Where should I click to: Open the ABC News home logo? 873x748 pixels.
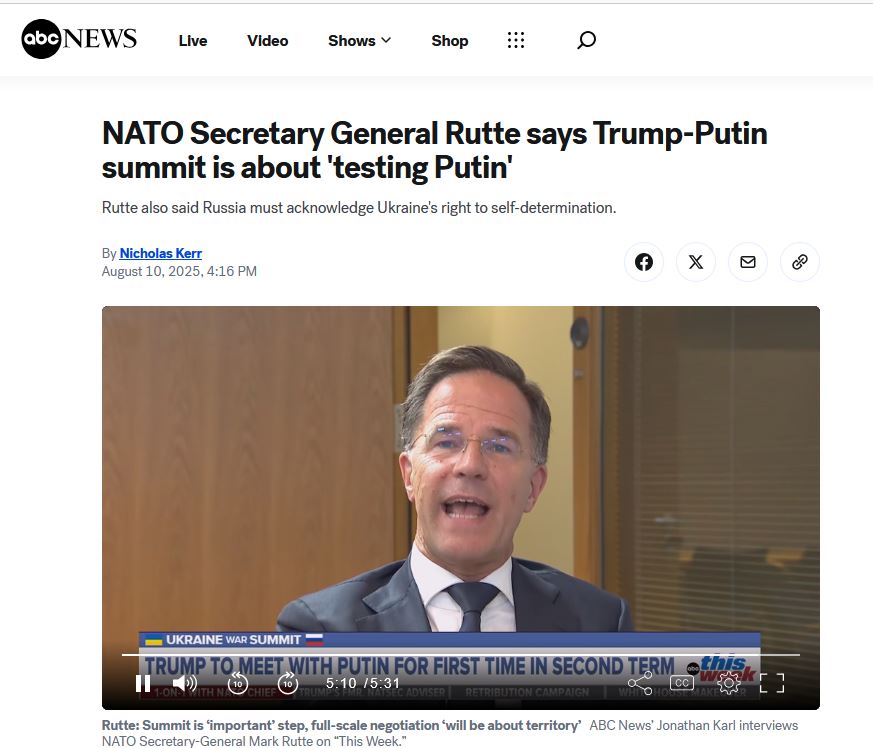point(79,39)
